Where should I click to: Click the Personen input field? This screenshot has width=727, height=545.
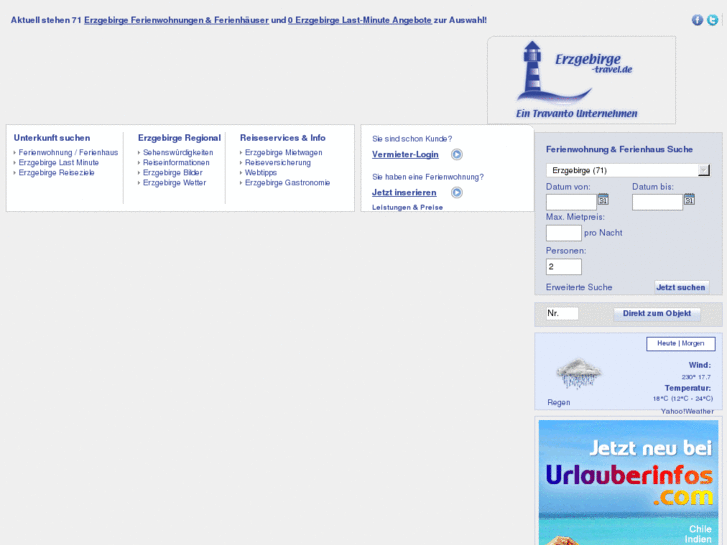[x=564, y=267]
